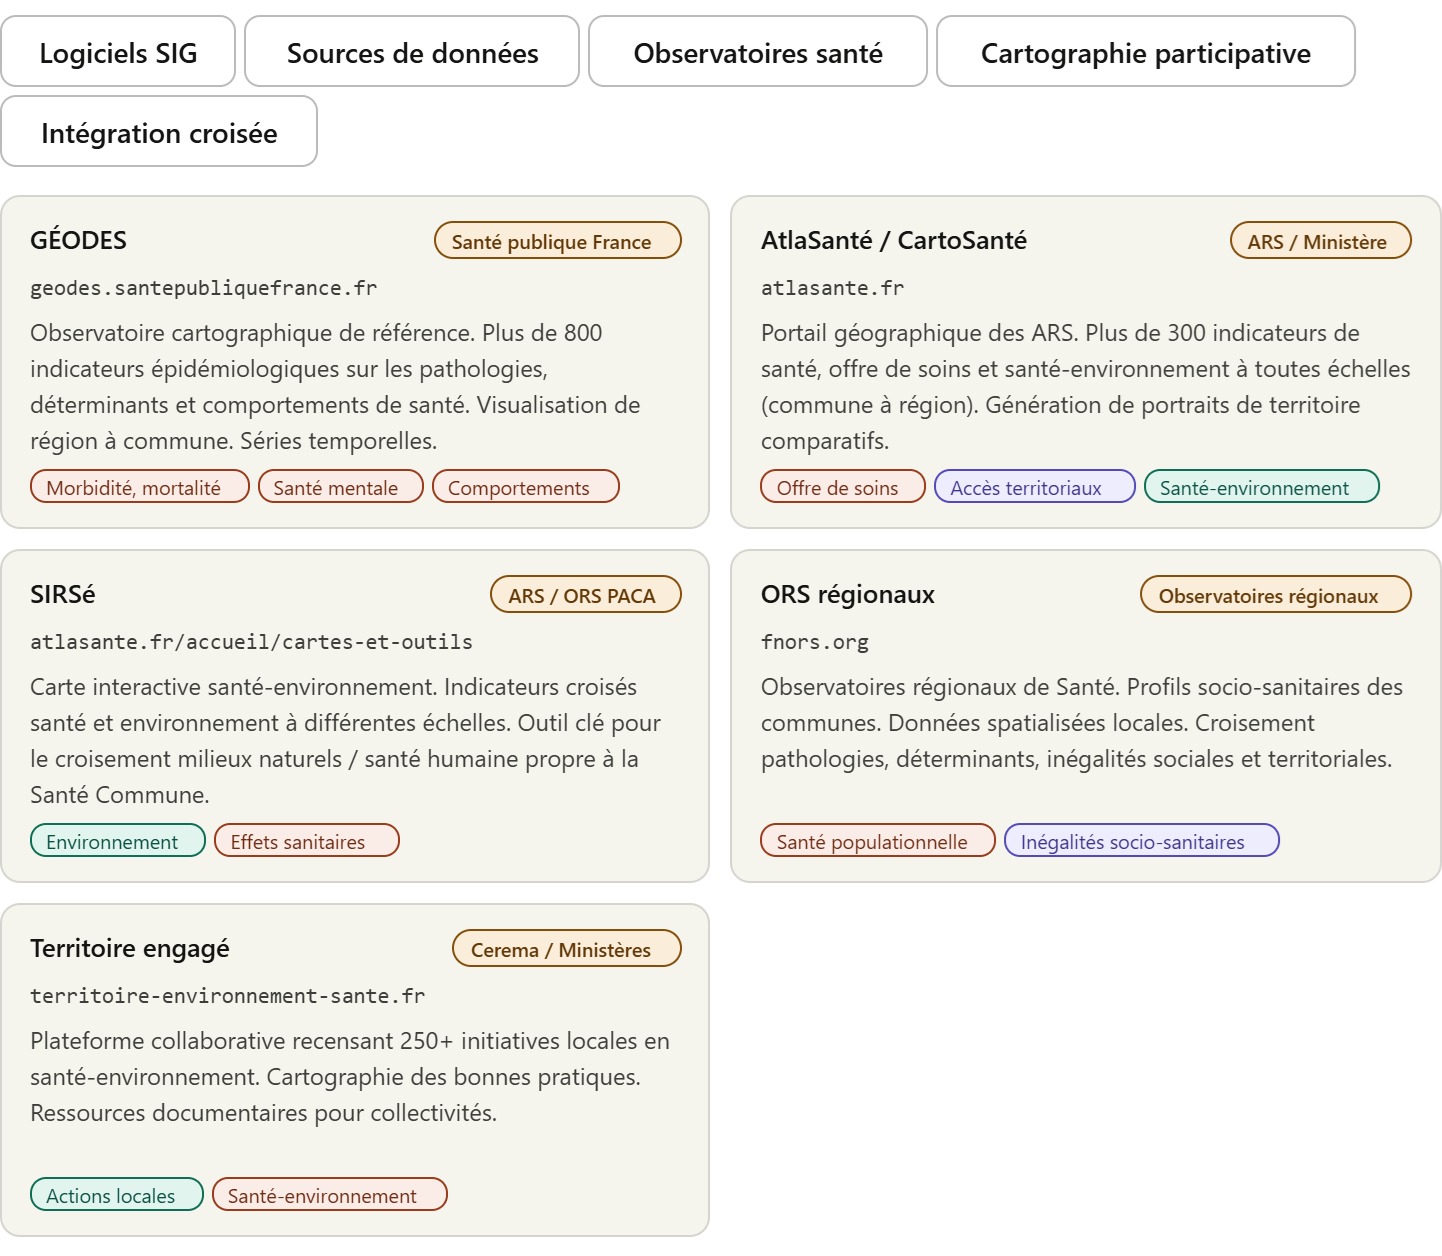Open the atlasante.fr URL
Screen dimensions: 1442x1256
832,288
